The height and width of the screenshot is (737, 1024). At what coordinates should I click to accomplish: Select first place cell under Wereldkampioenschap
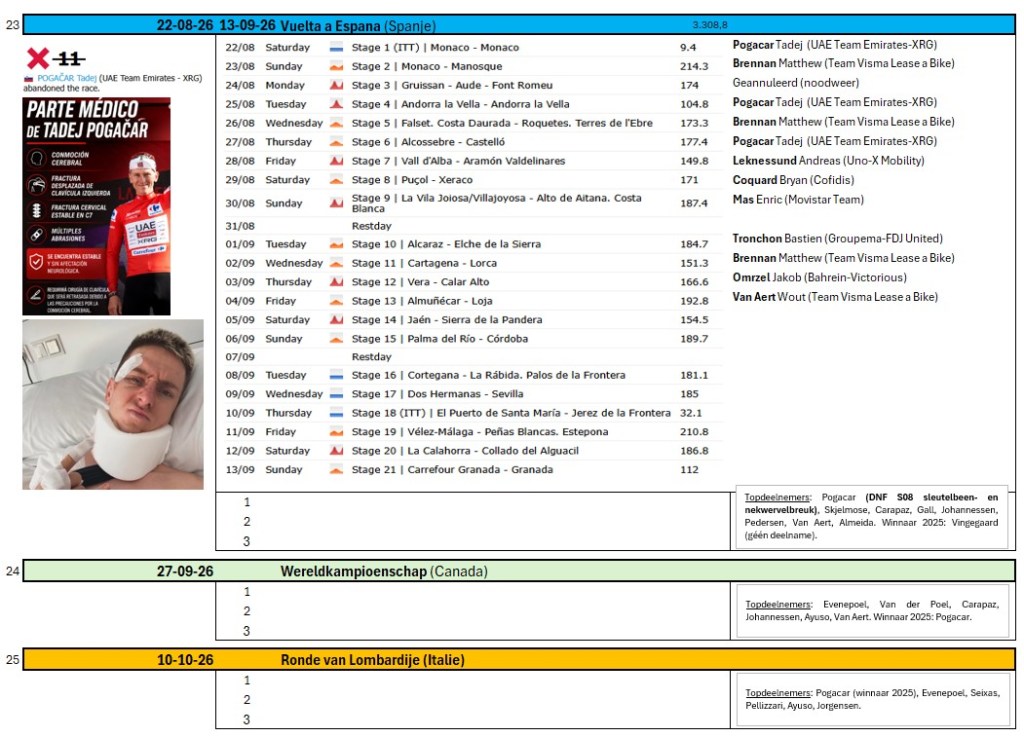click(x=473, y=591)
